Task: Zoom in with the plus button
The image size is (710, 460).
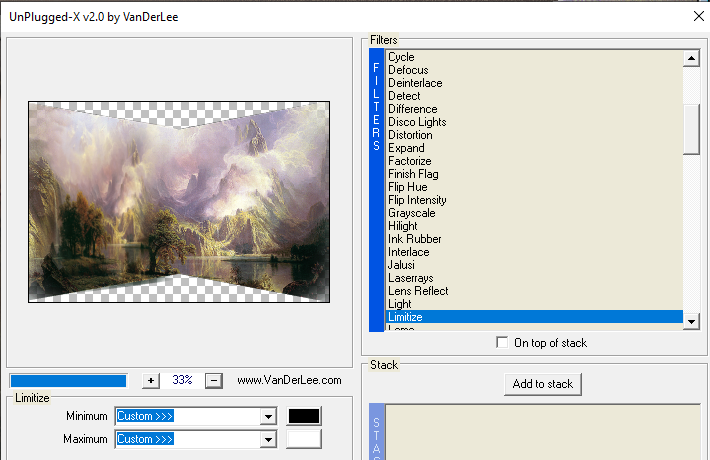Action: click(x=151, y=381)
